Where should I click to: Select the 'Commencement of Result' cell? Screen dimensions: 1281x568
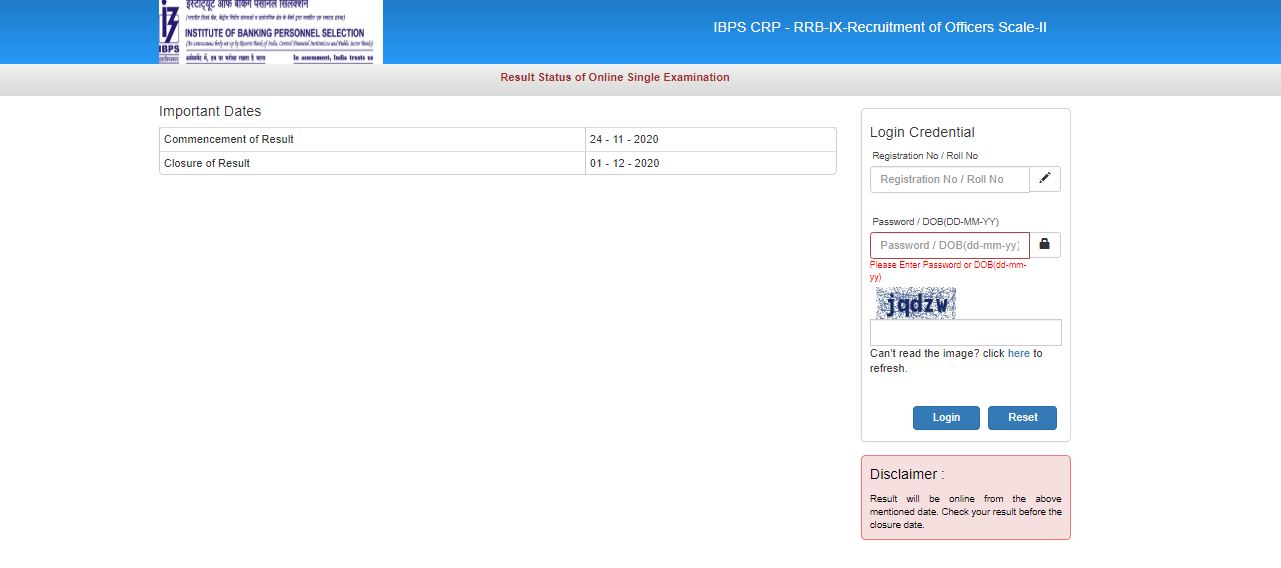tap(372, 139)
